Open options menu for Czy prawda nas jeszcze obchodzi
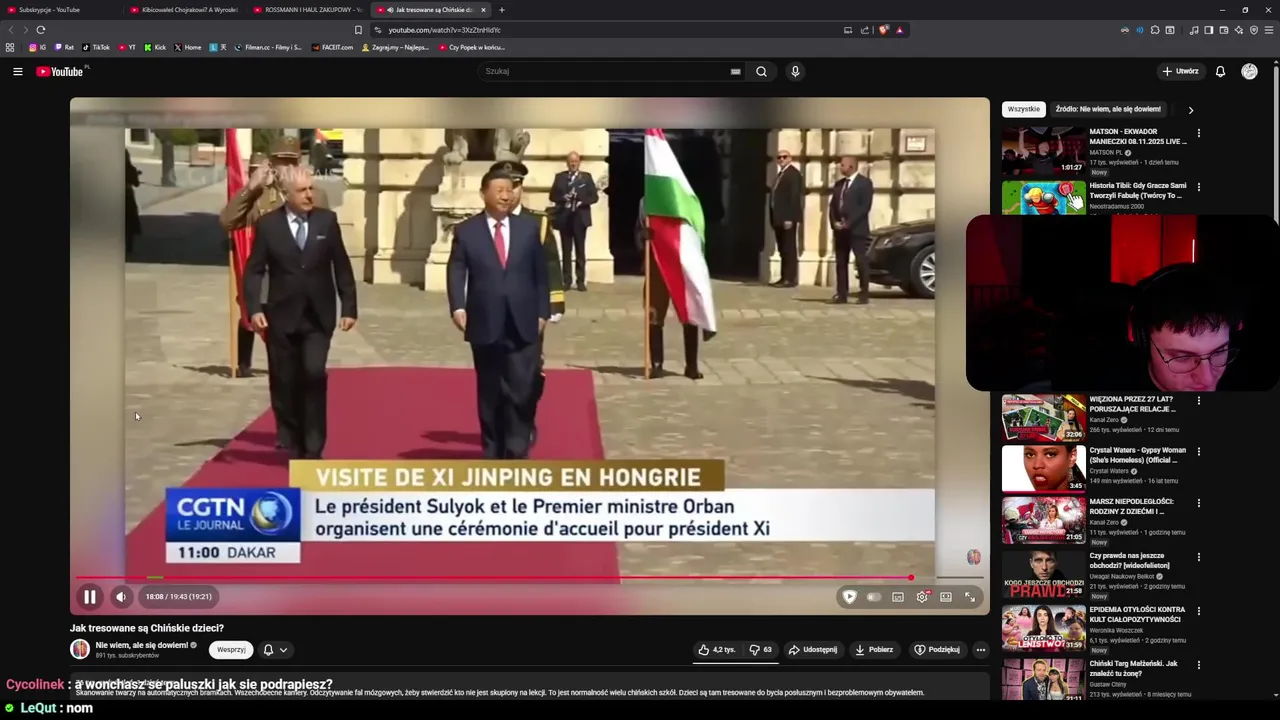Image resolution: width=1280 pixels, height=720 pixels. pos(1199,557)
